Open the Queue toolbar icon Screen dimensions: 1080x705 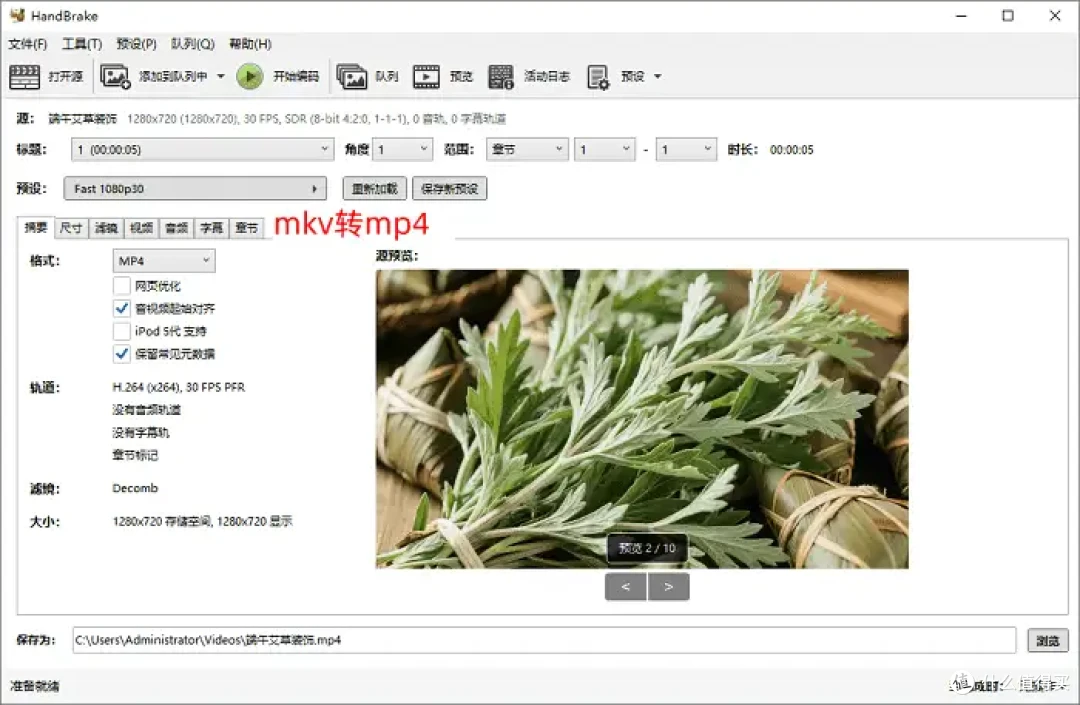pos(352,76)
